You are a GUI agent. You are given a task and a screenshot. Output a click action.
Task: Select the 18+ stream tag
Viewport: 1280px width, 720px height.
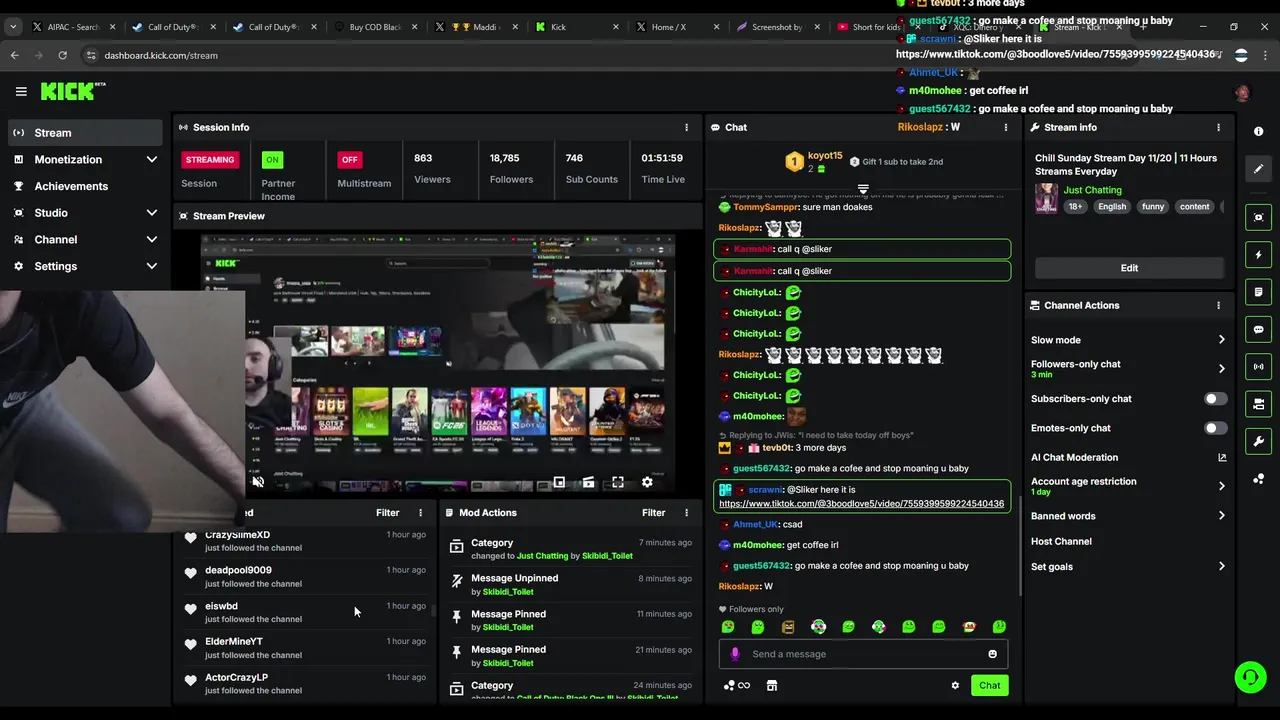[x=1075, y=207]
